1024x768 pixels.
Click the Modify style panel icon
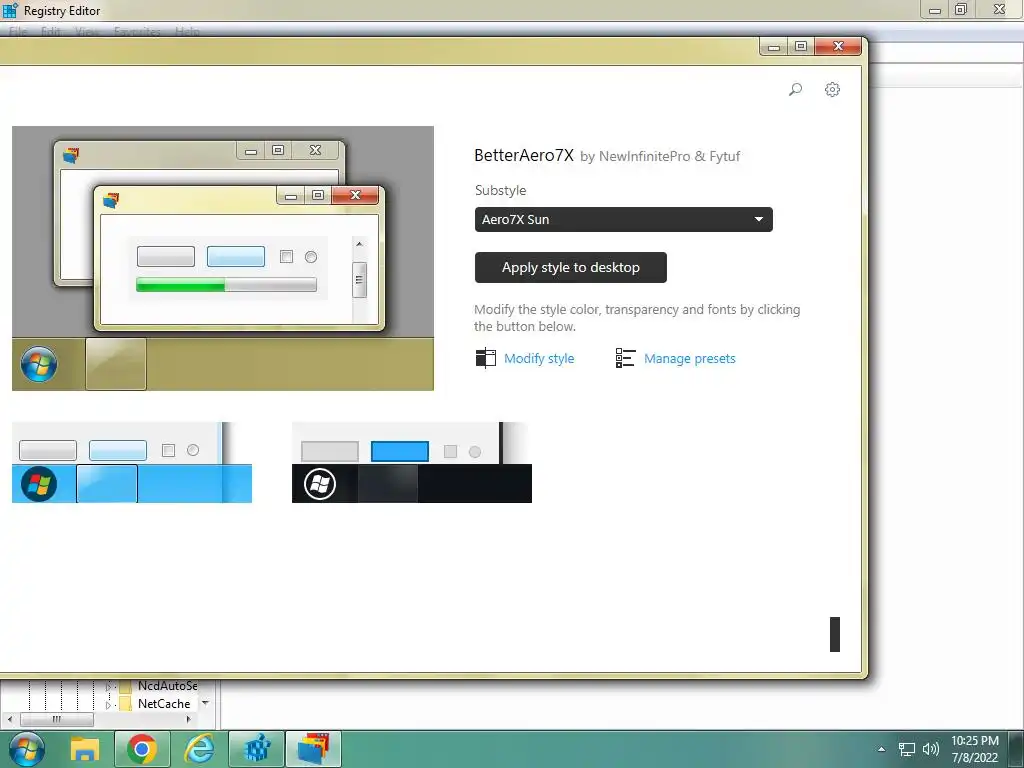pyautogui.click(x=485, y=358)
